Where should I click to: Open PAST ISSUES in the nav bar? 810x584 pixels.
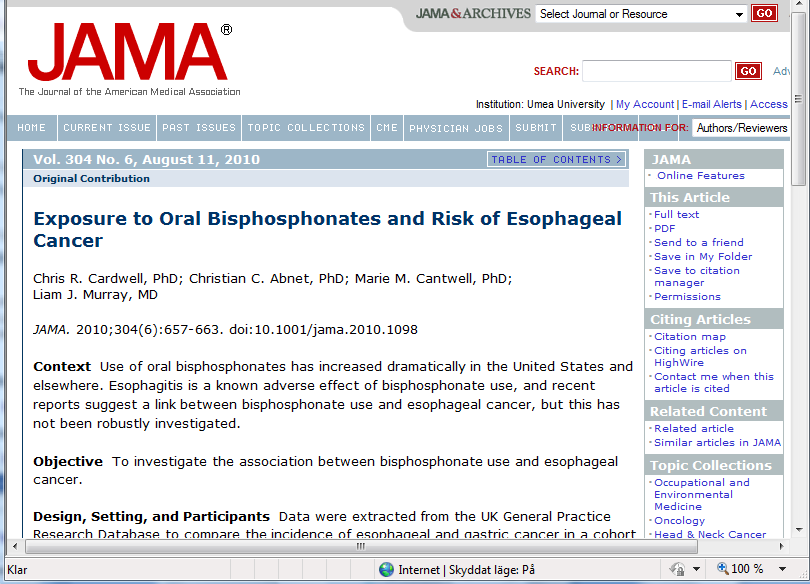click(x=199, y=128)
